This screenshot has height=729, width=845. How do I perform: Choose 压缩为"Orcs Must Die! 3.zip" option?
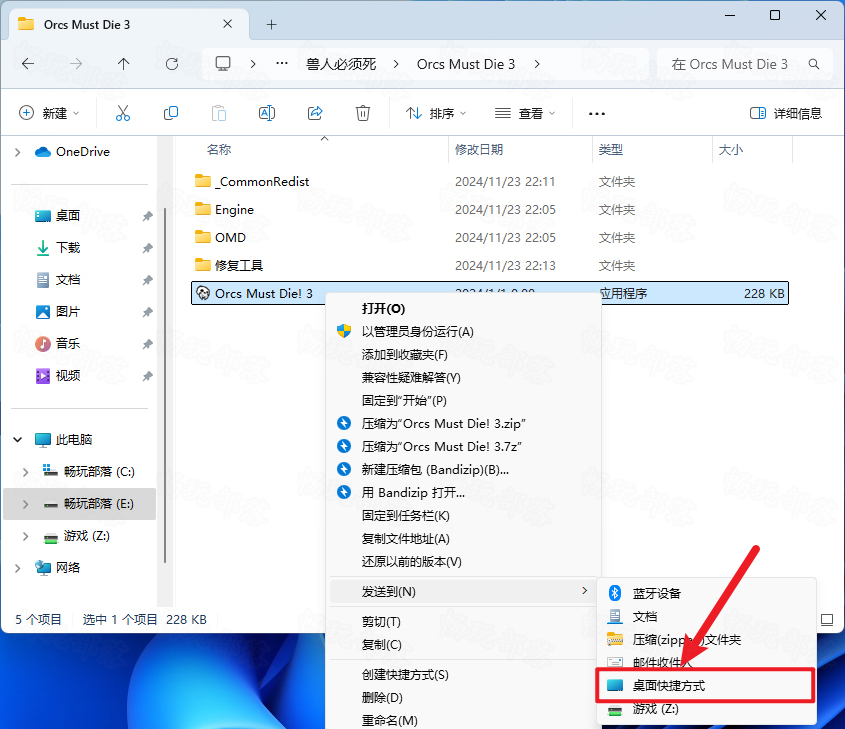click(465, 423)
